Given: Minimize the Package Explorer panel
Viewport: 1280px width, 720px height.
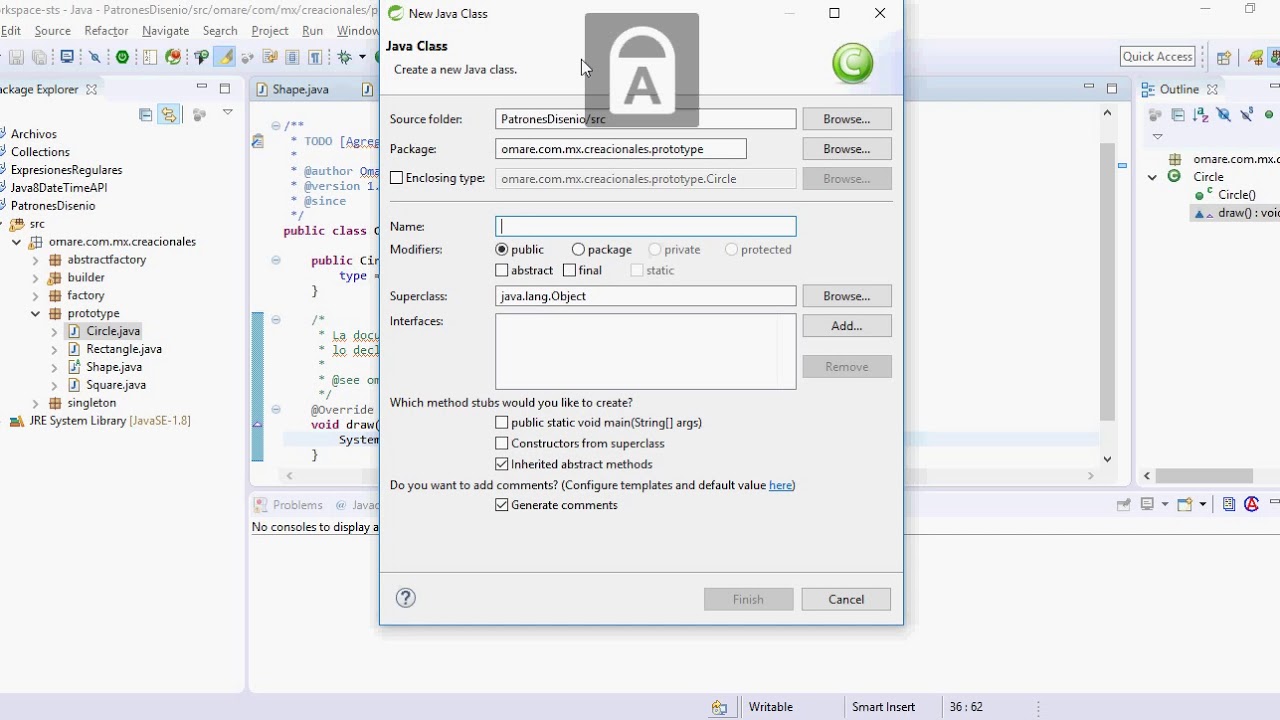Looking at the screenshot, I should coord(201,87).
